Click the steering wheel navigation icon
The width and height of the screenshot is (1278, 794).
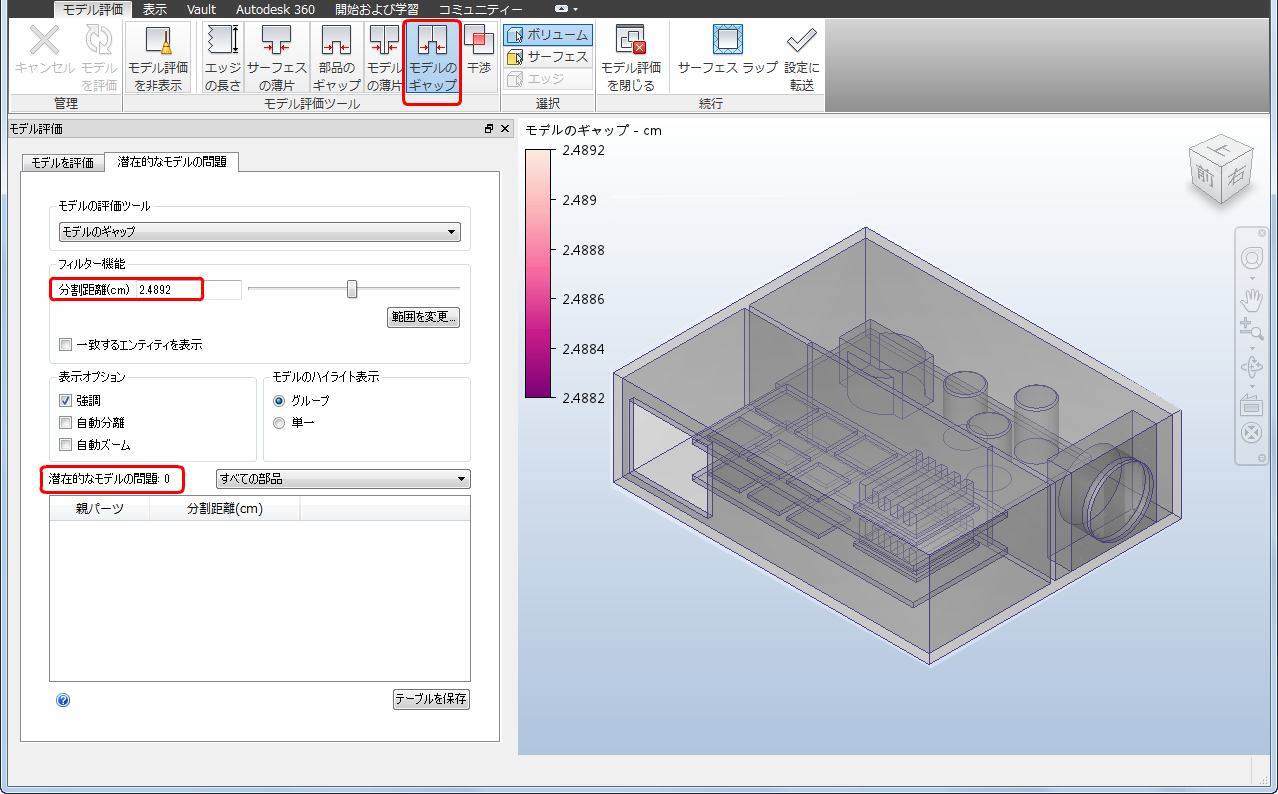1251,259
